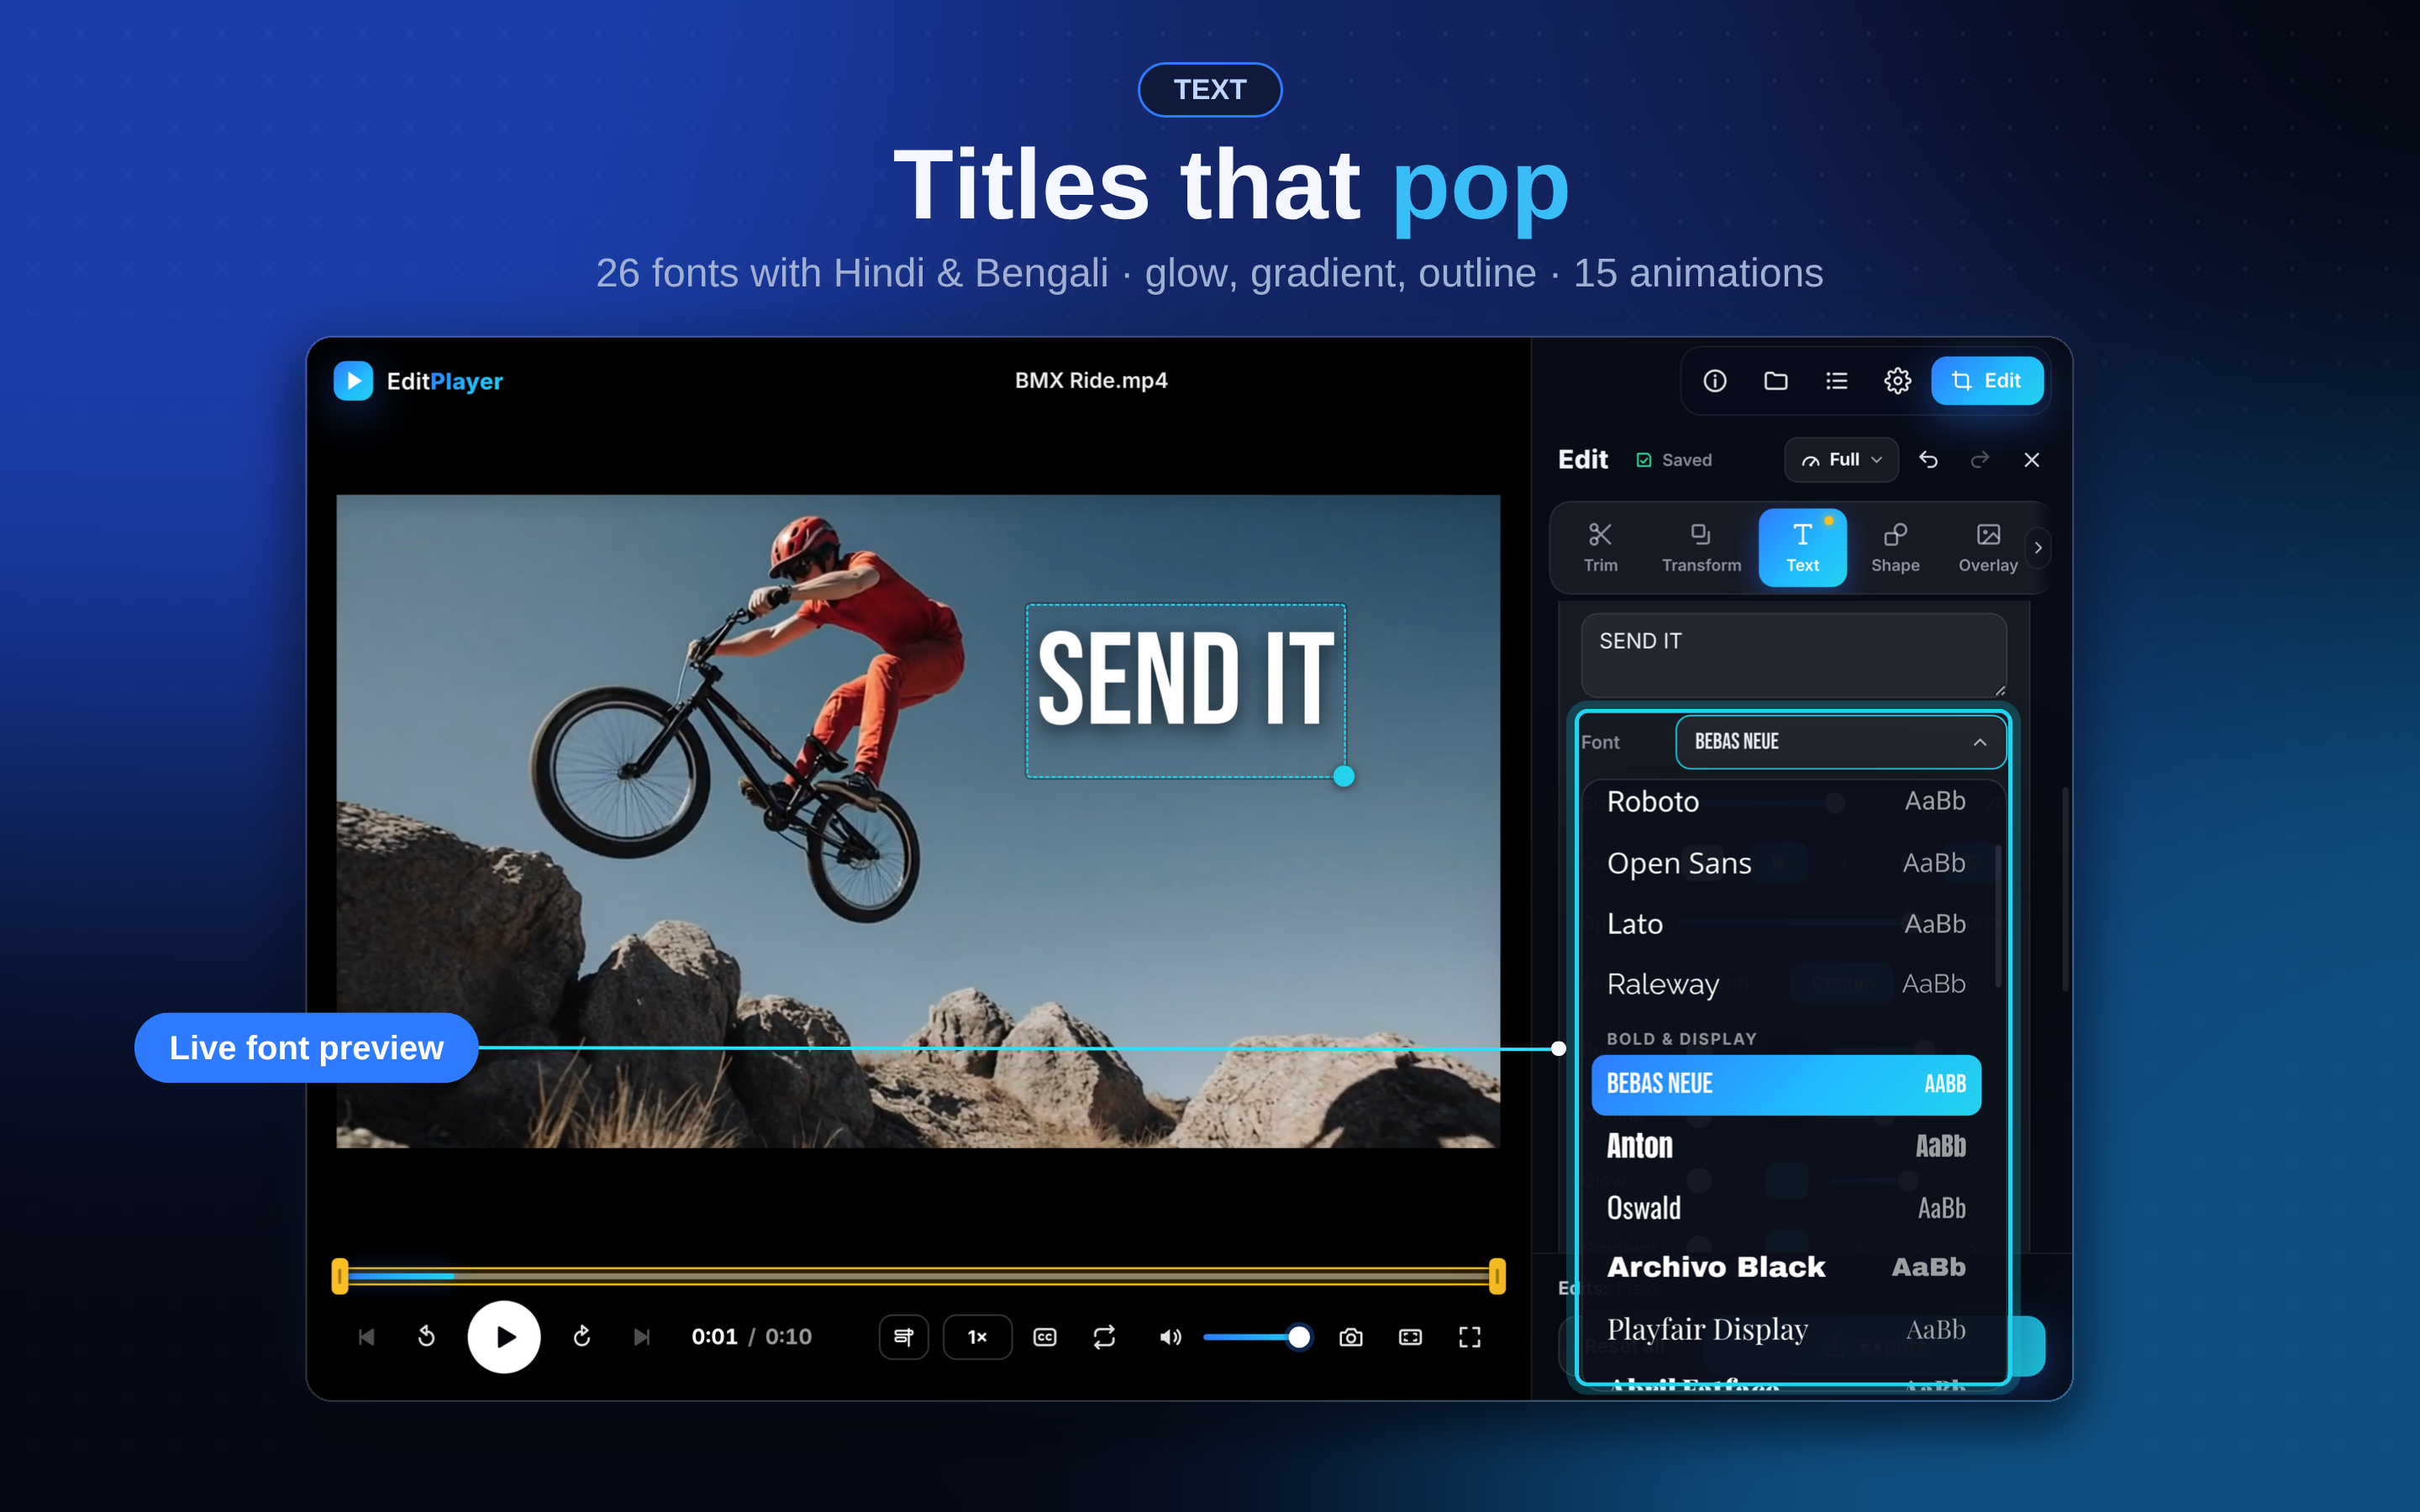Open the settings gear

click(x=1897, y=381)
